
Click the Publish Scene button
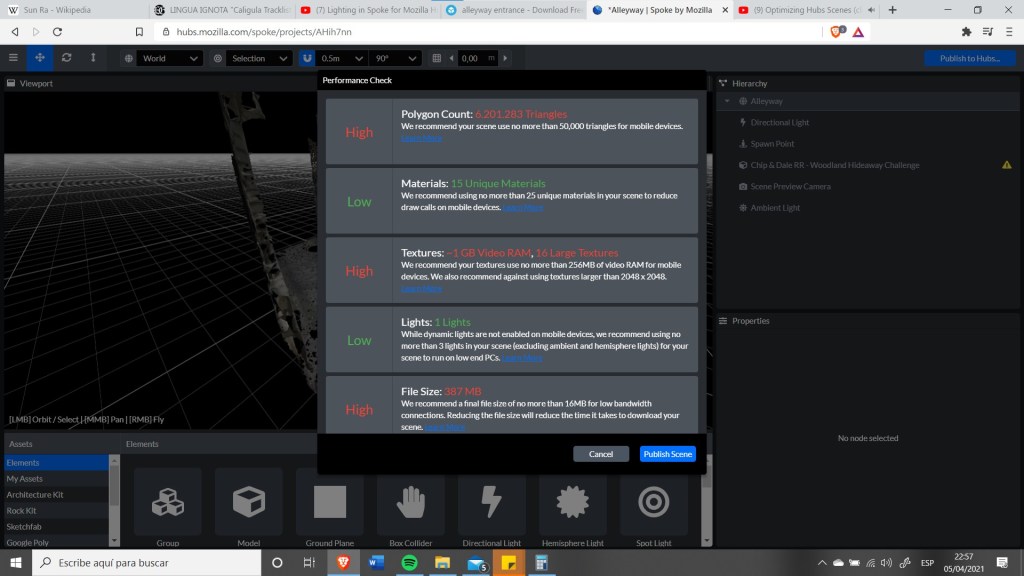pyautogui.click(x=667, y=454)
